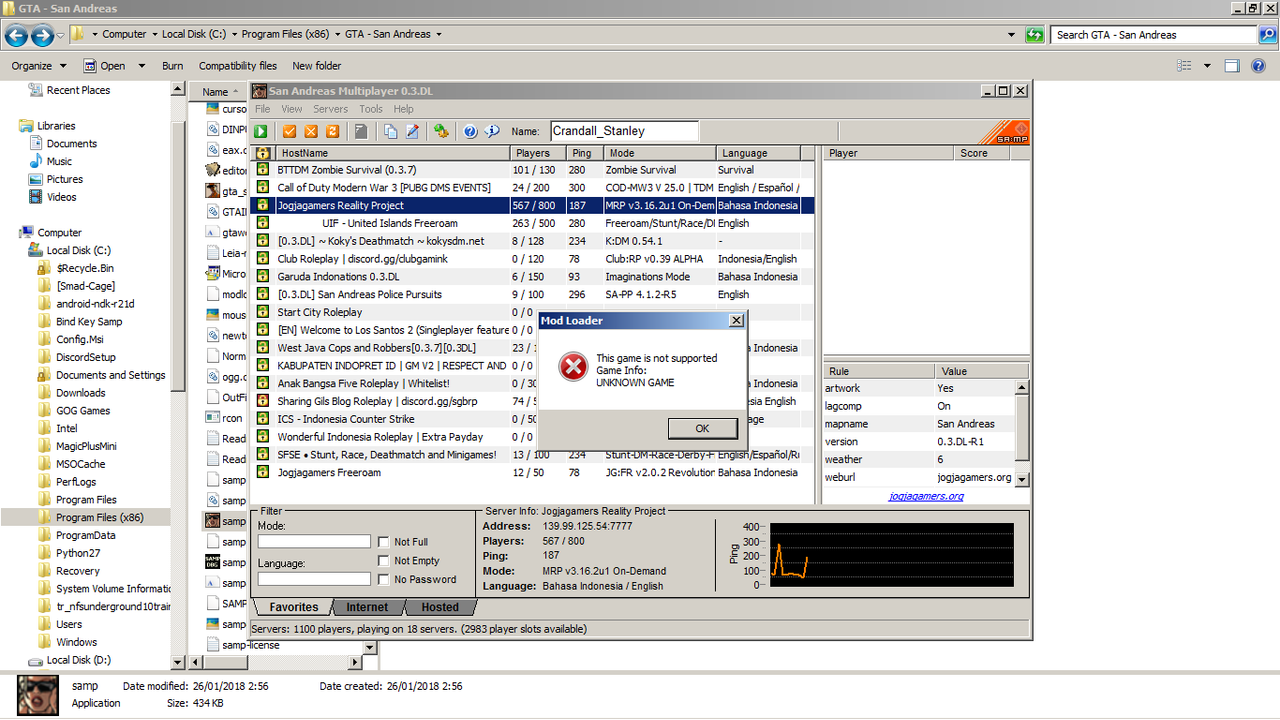The width and height of the screenshot is (1280, 720).
Task: Open SA-MP Settings tool icon
Action: 441,131
